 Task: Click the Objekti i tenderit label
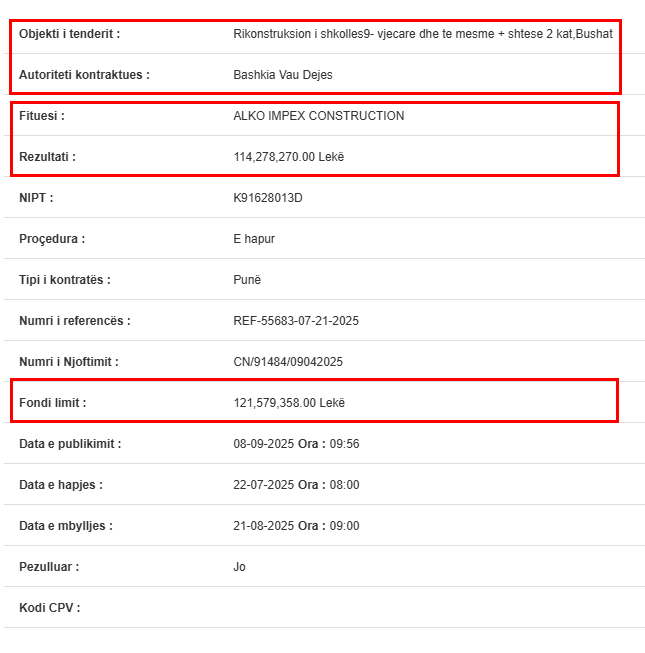click(x=69, y=34)
